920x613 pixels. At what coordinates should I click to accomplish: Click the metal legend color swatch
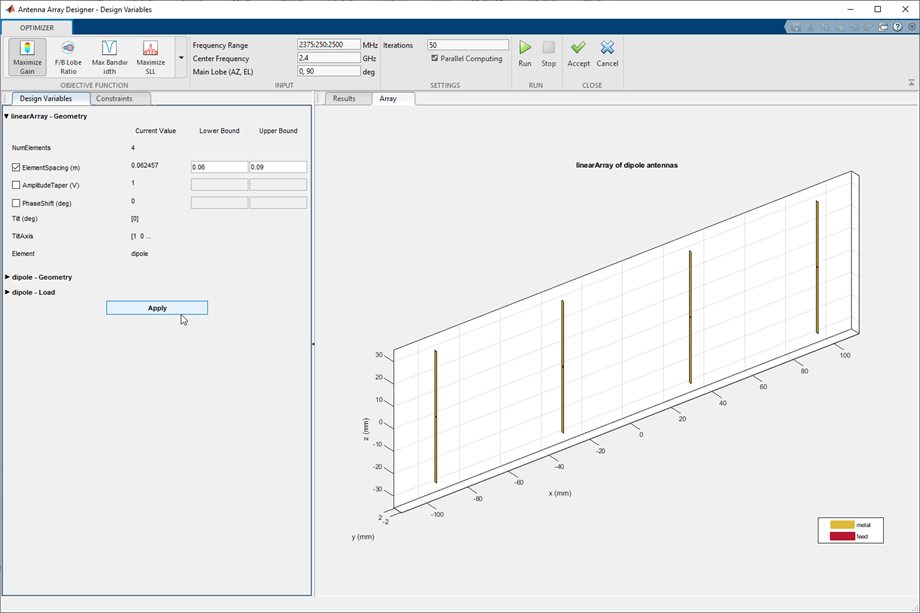[x=841, y=525]
